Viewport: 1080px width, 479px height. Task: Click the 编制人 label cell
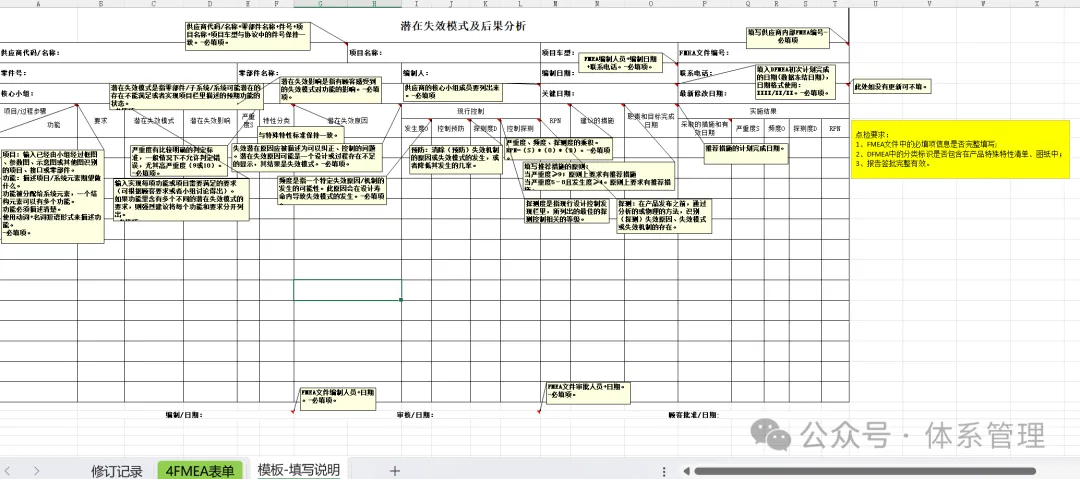coord(417,72)
